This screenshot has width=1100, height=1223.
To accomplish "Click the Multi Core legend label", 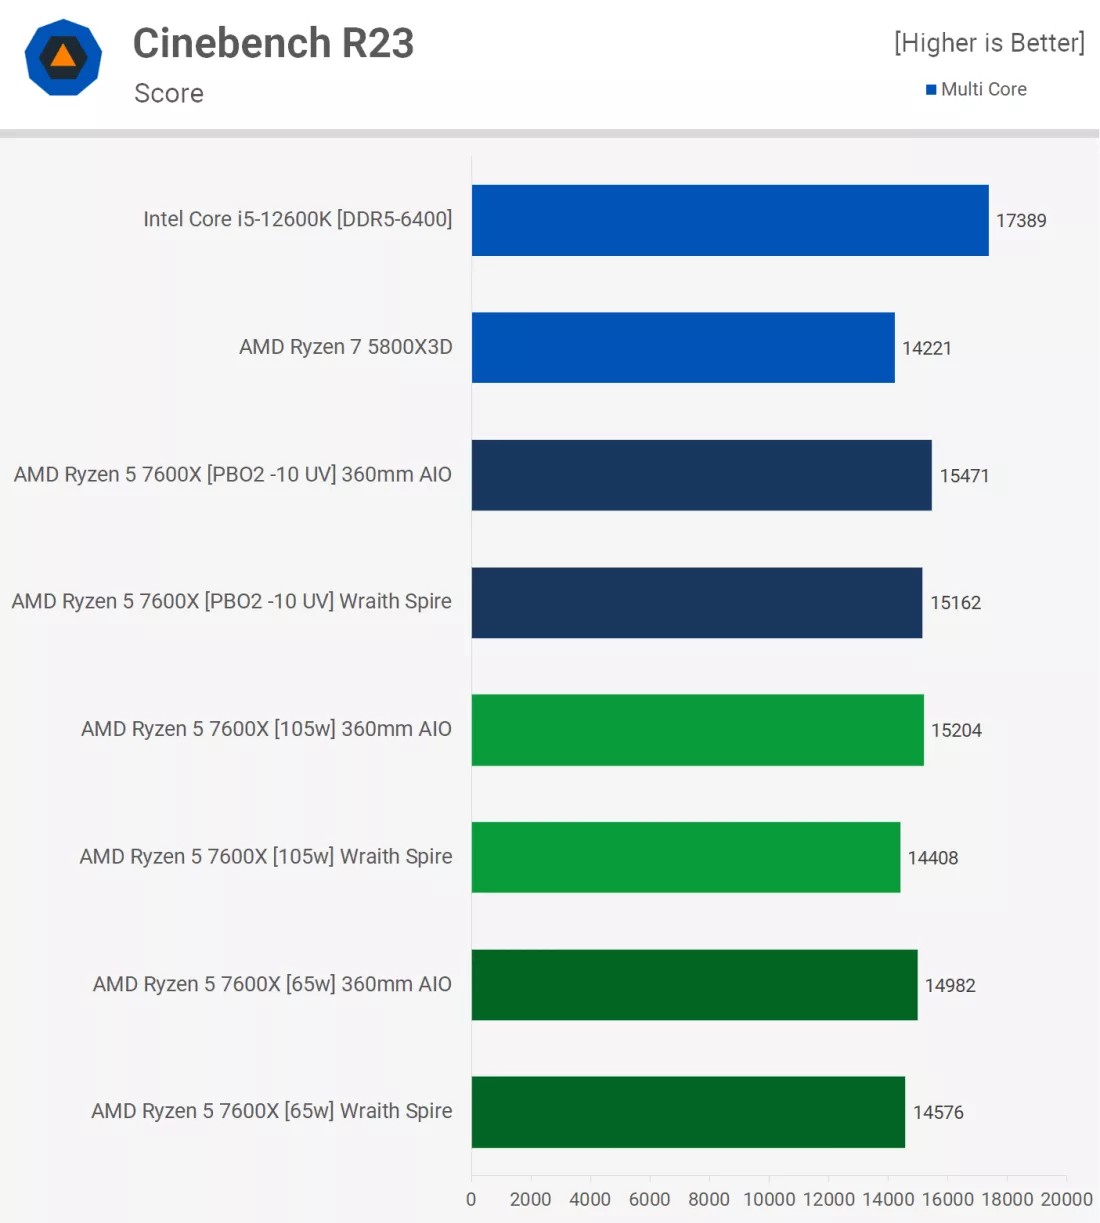I will pos(983,89).
